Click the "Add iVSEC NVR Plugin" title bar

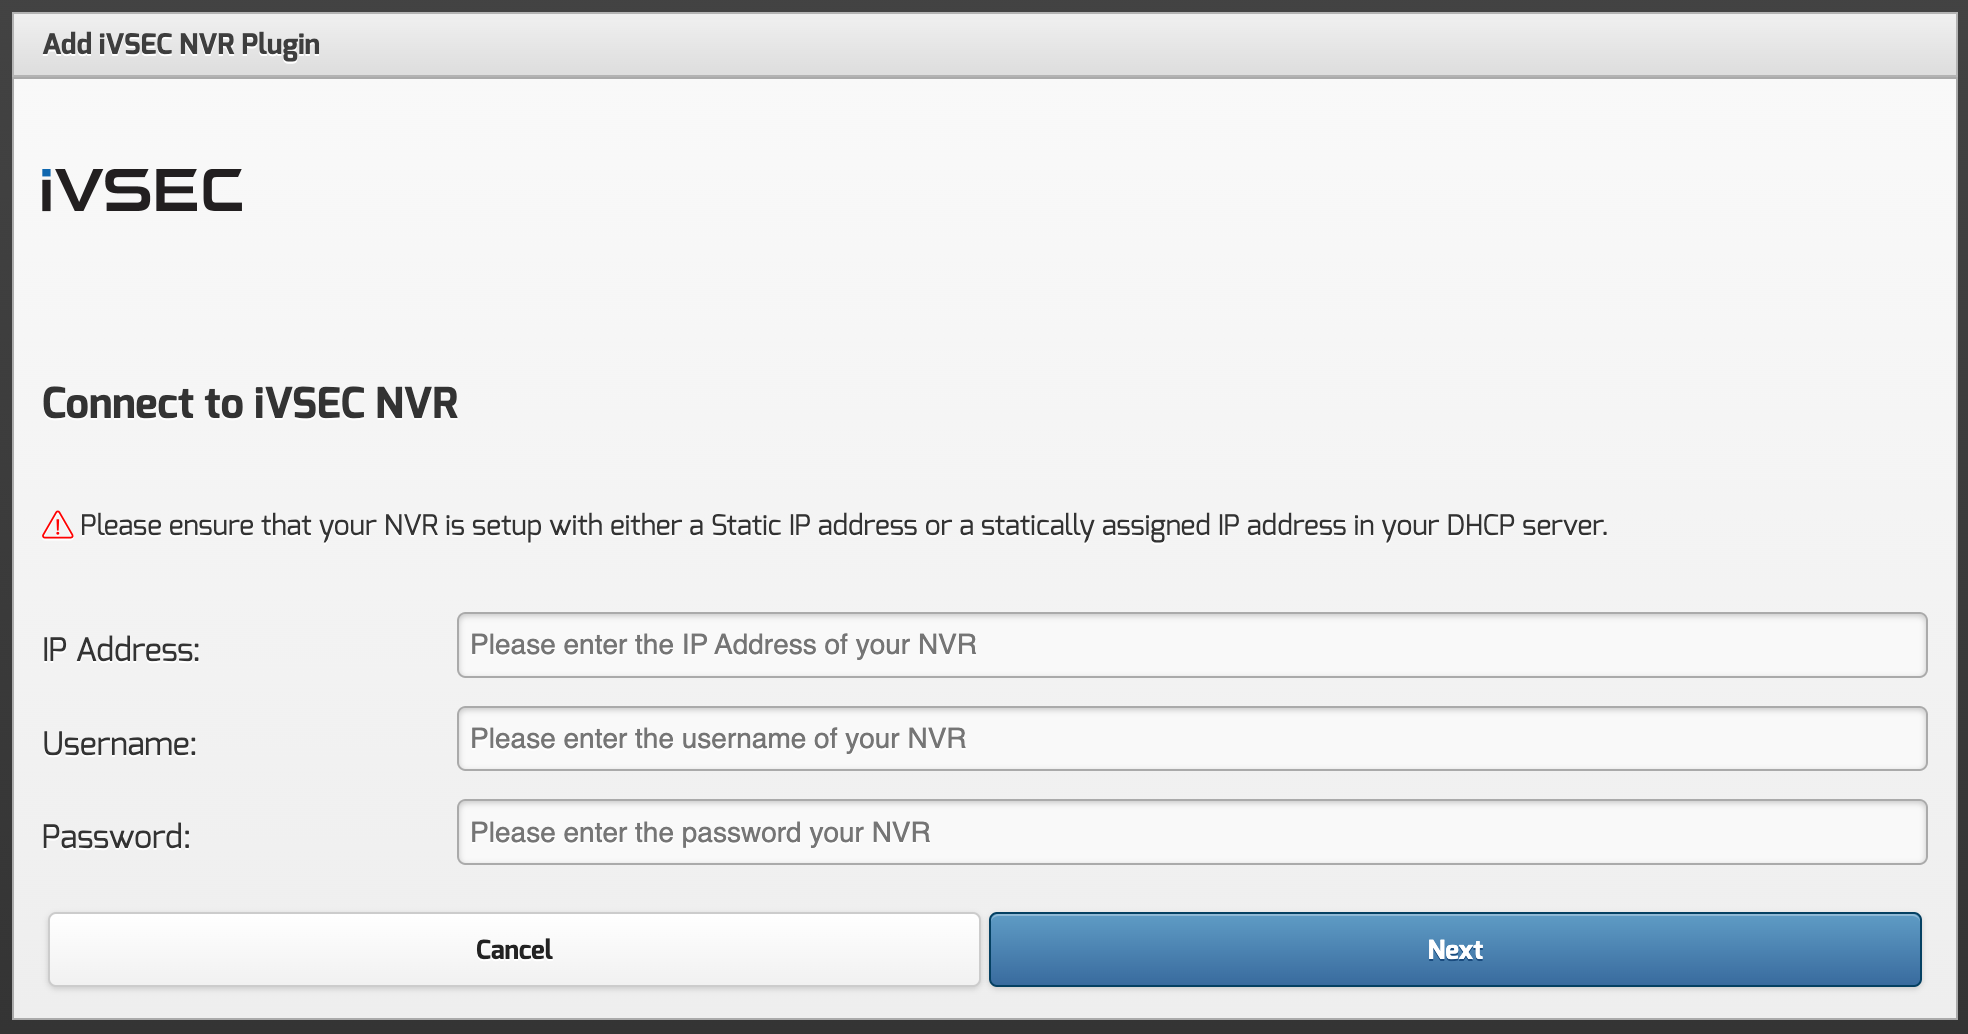(181, 45)
